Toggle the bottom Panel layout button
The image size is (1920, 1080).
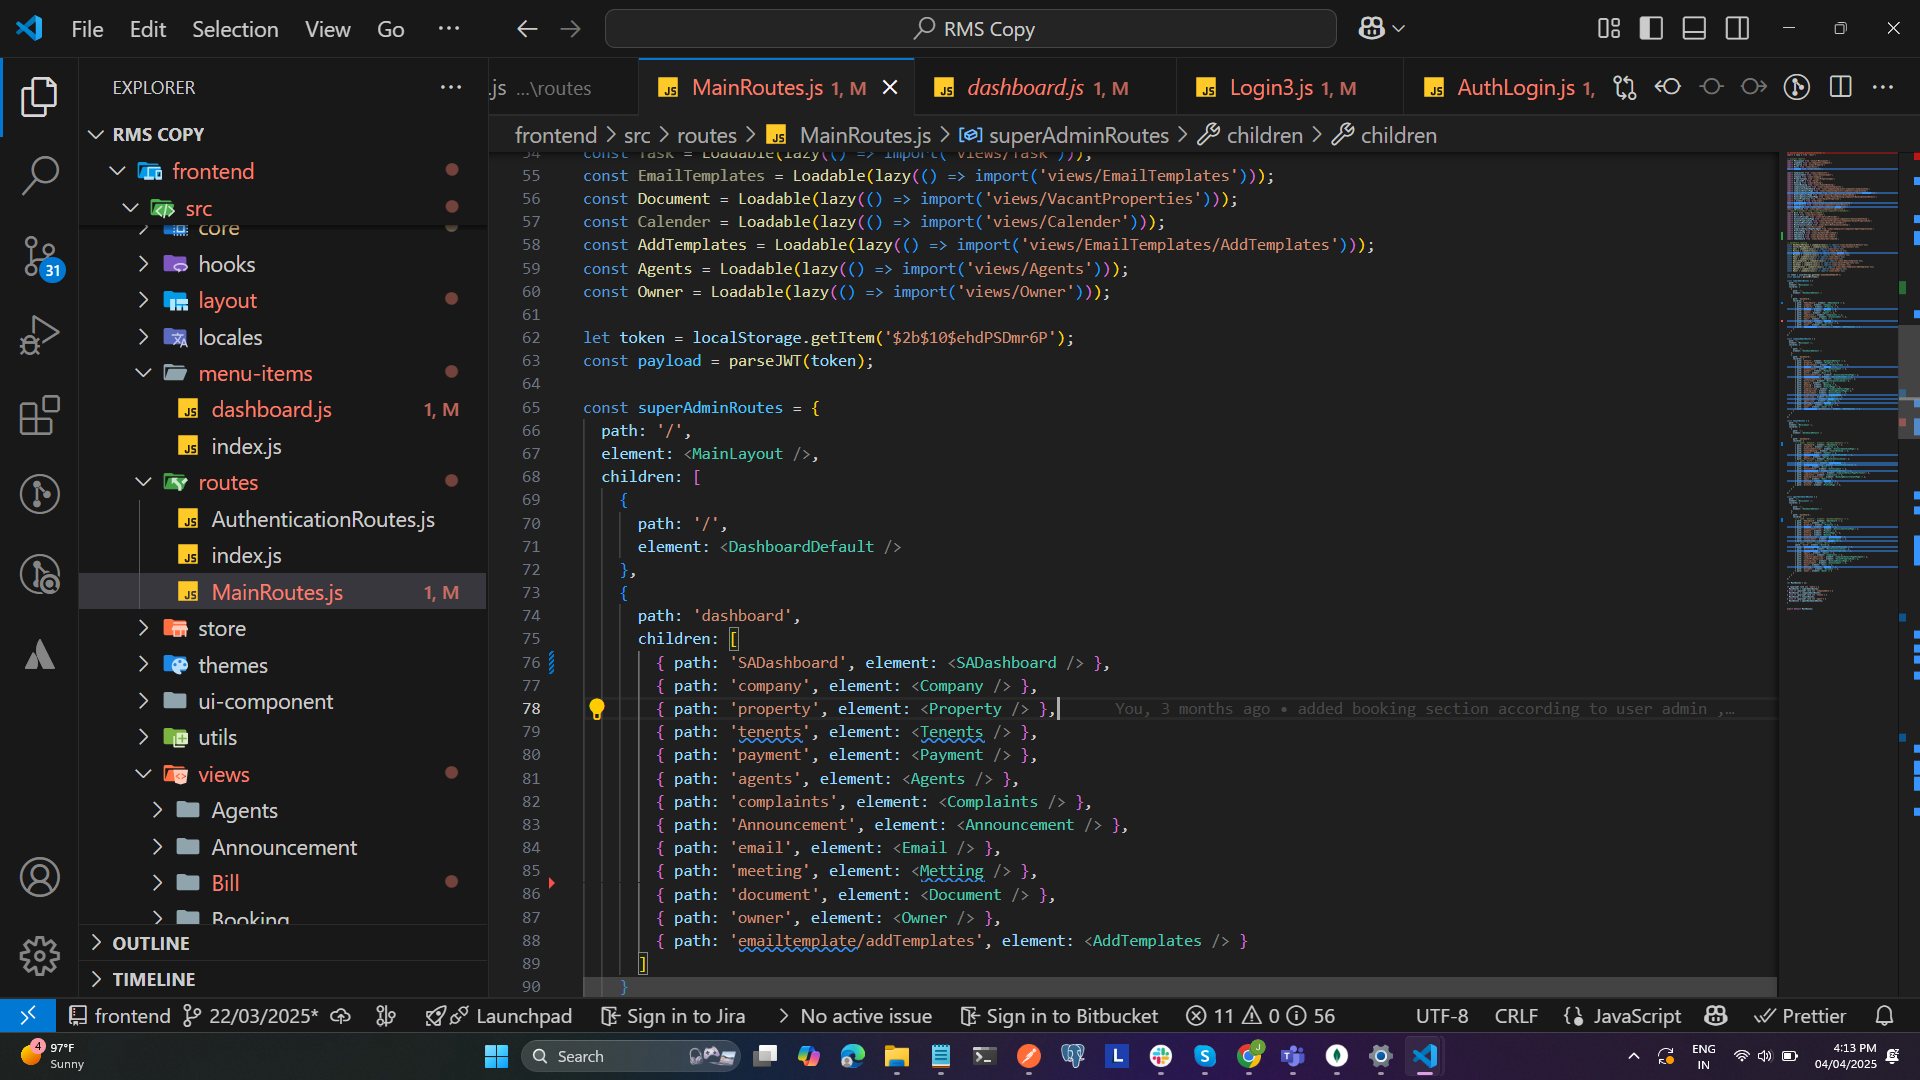pyautogui.click(x=1694, y=28)
